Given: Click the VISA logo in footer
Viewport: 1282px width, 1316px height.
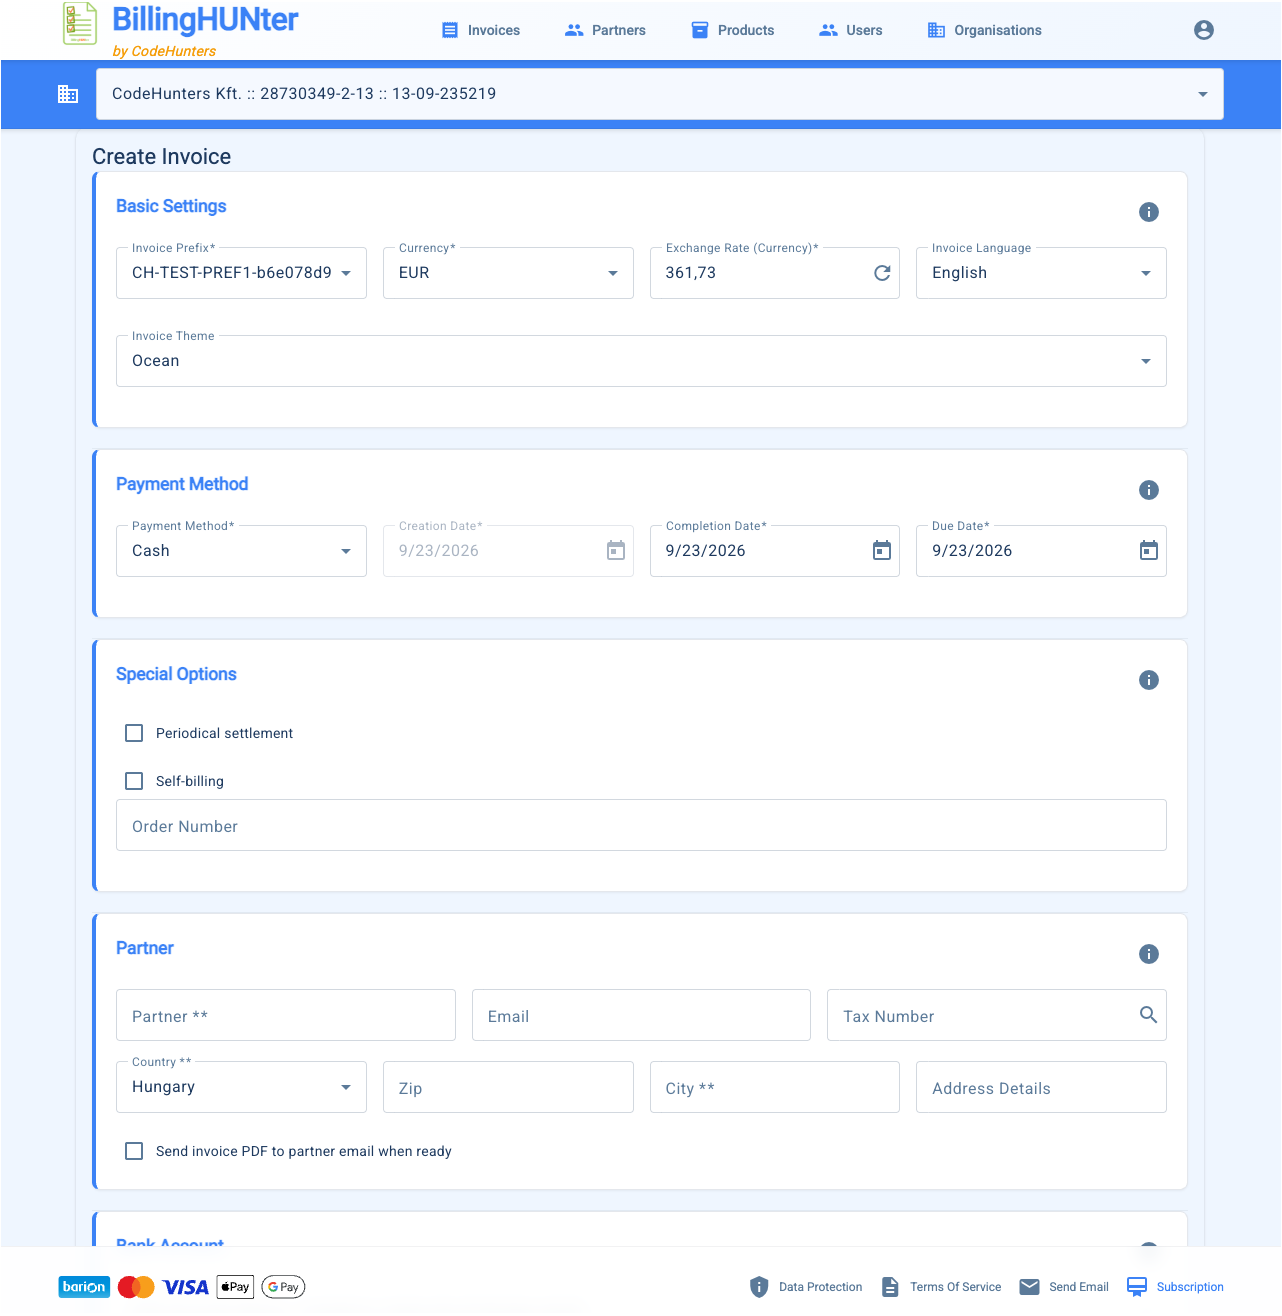Looking at the screenshot, I should click(186, 1287).
